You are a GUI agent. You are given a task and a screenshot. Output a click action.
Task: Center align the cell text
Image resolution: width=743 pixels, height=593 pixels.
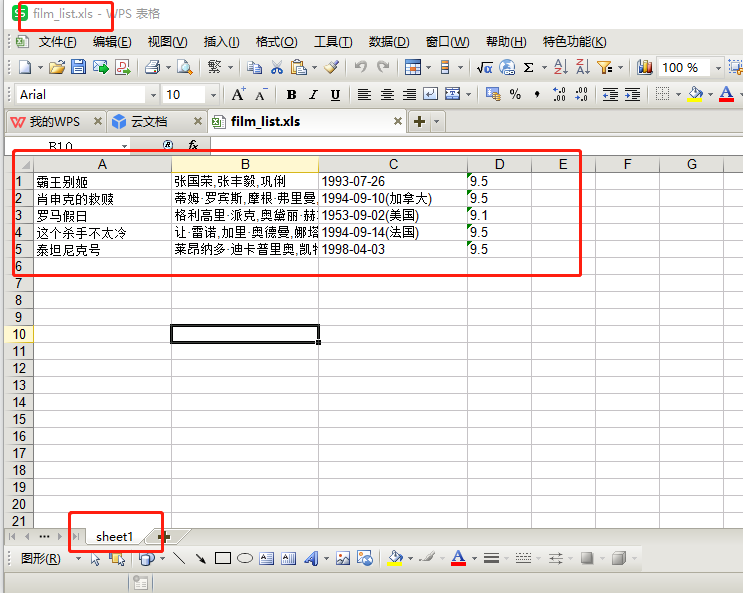(387, 94)
